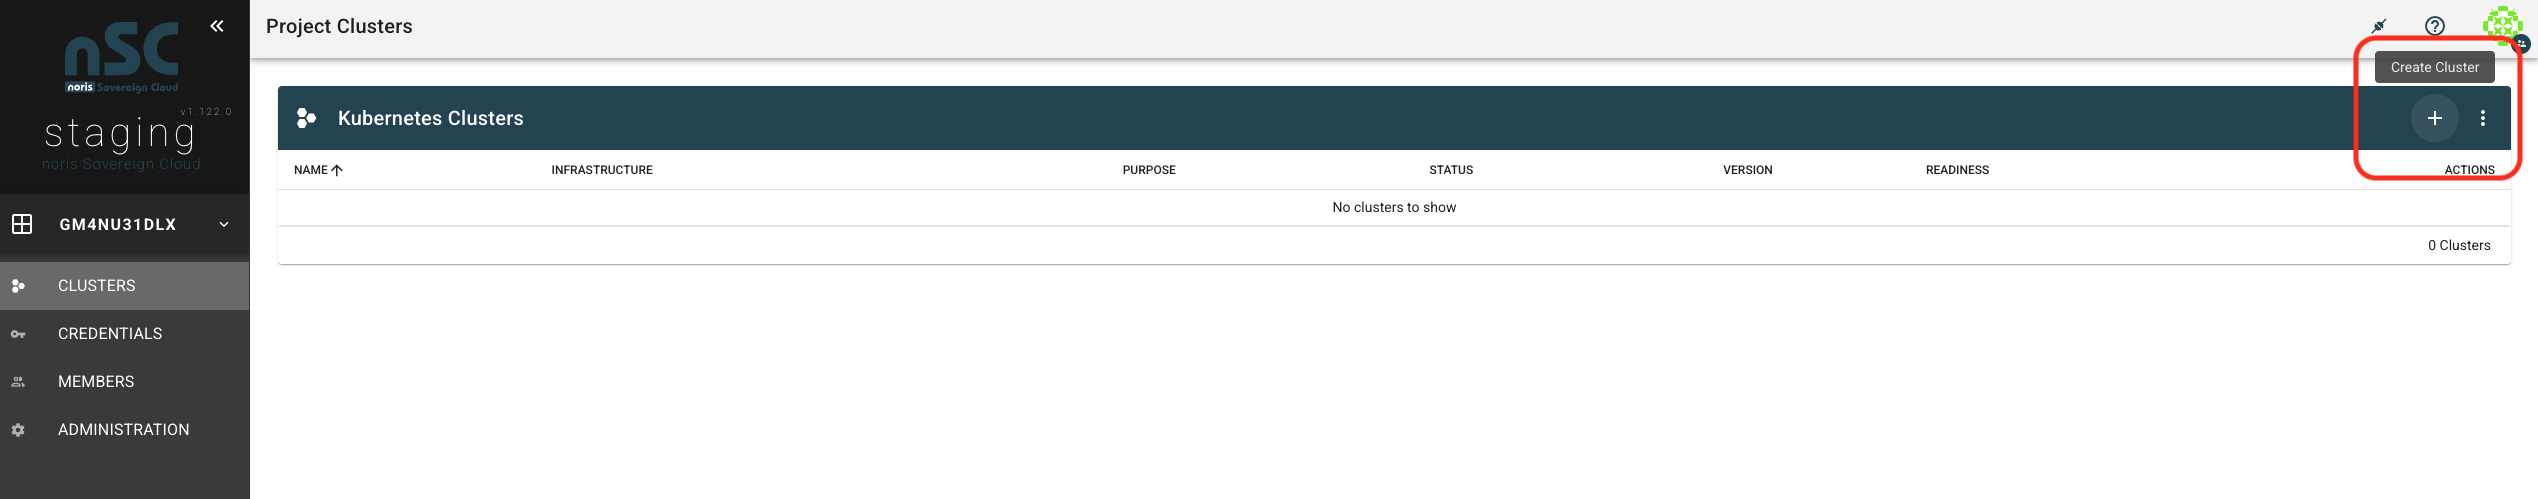The image size is (2538, 499).
Task: Click the Kubernetes Clusters header icon
Action: point(306,118)
